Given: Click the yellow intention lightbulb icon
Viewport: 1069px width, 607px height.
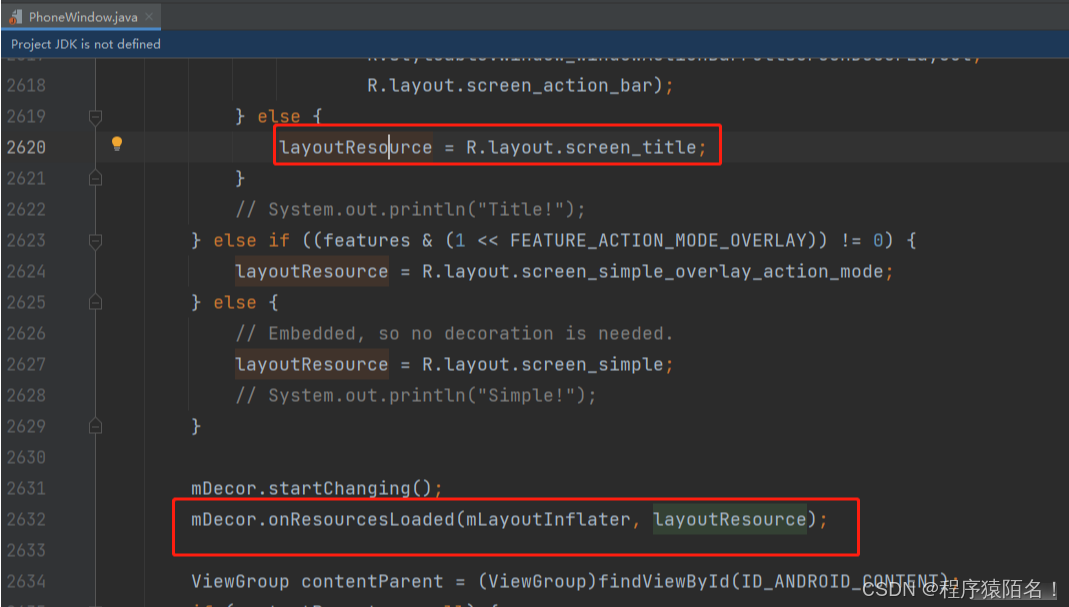Looking at the screenshot, I should click(x=117, y=143).
